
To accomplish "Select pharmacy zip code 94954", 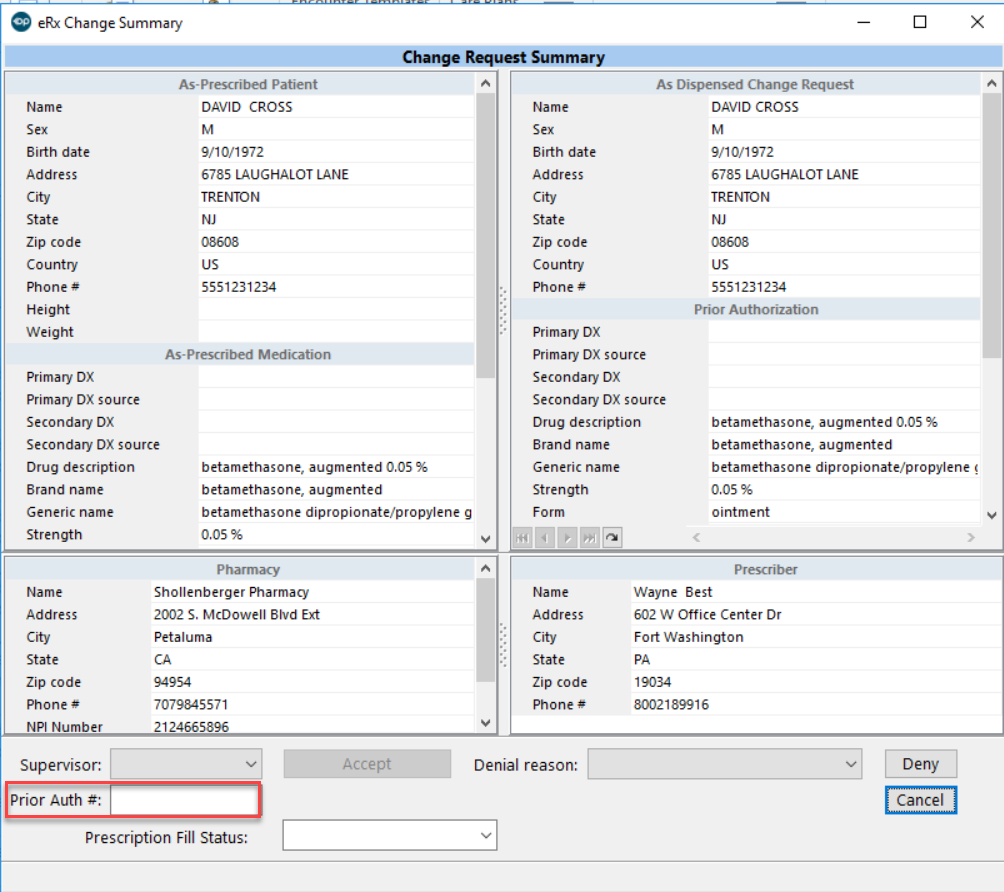I will [x=172, y=682].
